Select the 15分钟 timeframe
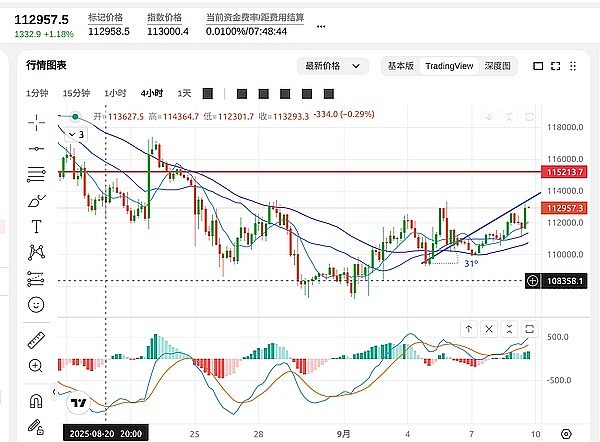This screenshot has width=600, height=442. 76,93
